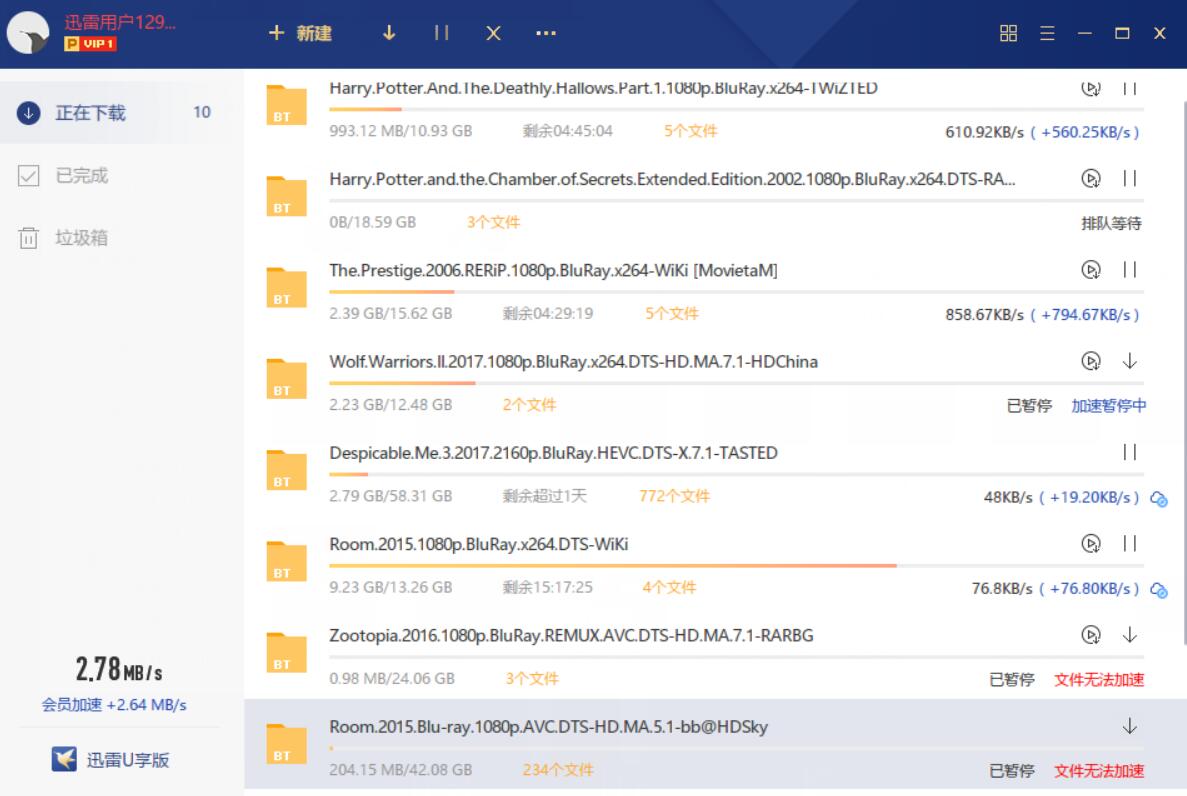The image size is (1187, 796).
Task: Click 加速暂停中 link on Wolf.Warriors row
Action: point(1108,406)
